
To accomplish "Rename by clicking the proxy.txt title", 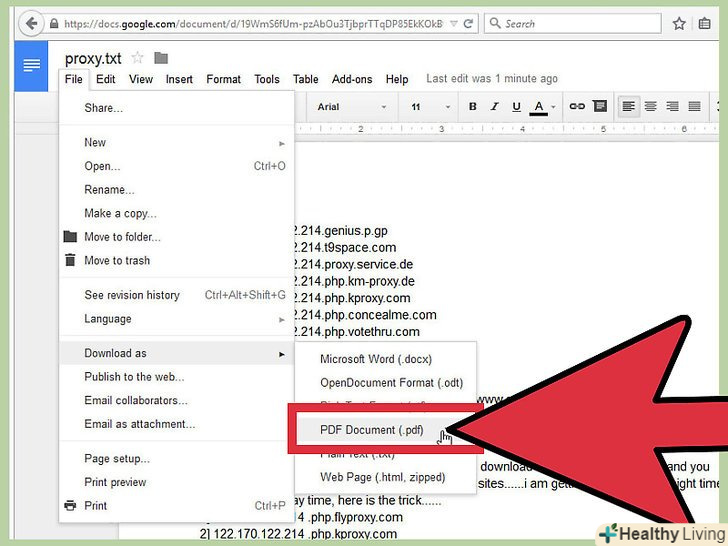I will [x=93, y=59].
